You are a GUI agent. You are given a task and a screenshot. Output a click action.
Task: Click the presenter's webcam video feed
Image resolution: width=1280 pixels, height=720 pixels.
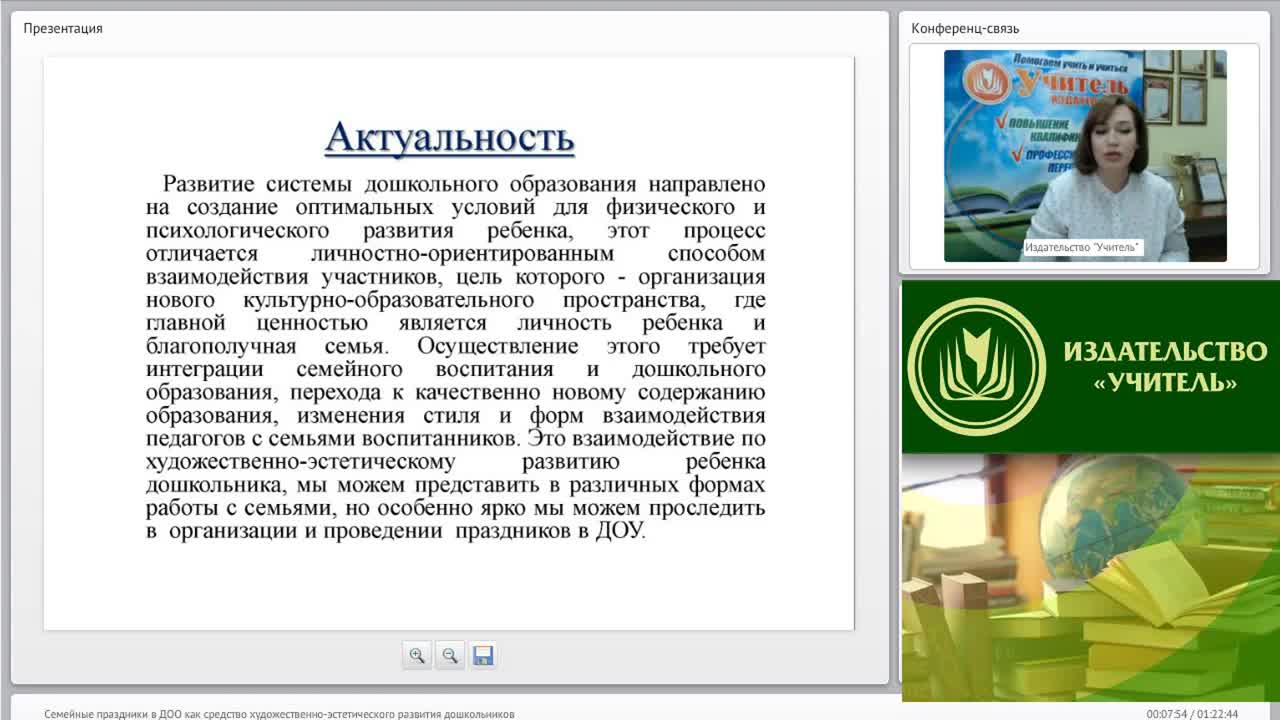1085,156
